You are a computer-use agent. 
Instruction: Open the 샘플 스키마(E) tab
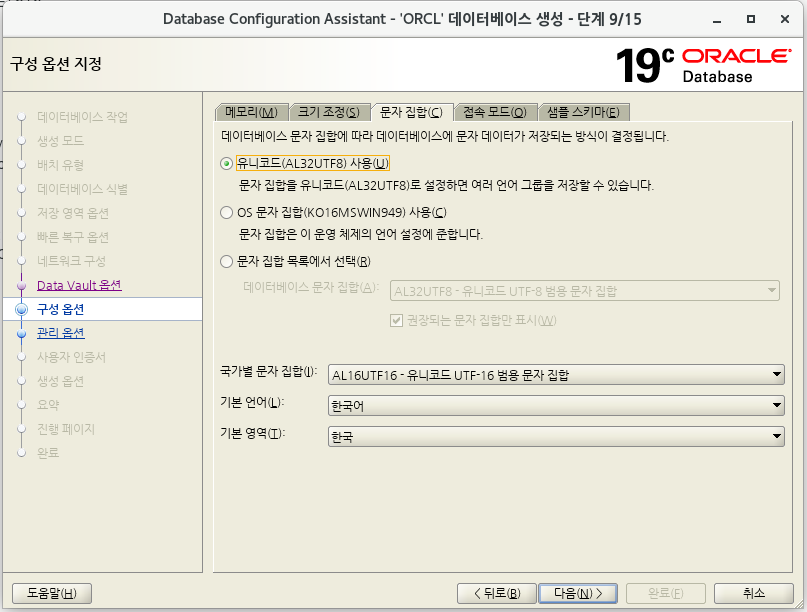(583, 112)
